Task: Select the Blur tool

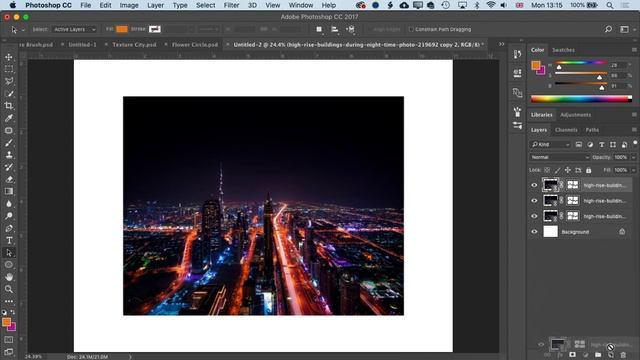Action: [9, 204]
